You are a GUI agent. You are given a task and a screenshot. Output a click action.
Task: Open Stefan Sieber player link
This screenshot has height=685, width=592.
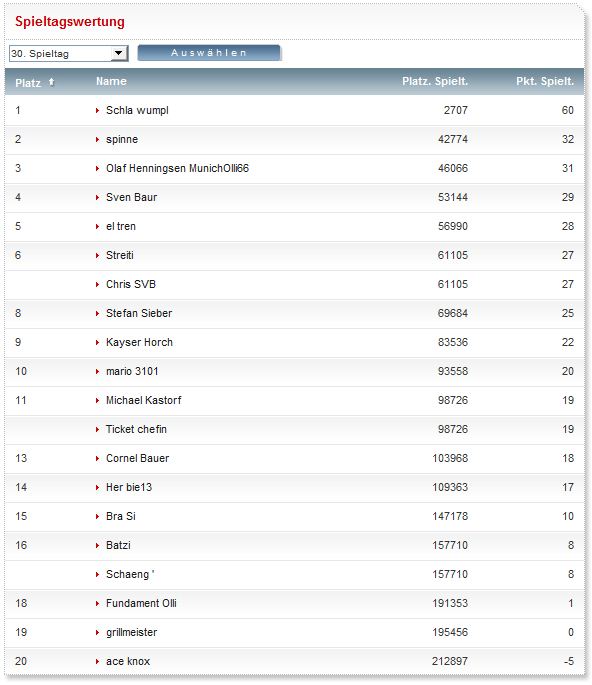point(139,313)
